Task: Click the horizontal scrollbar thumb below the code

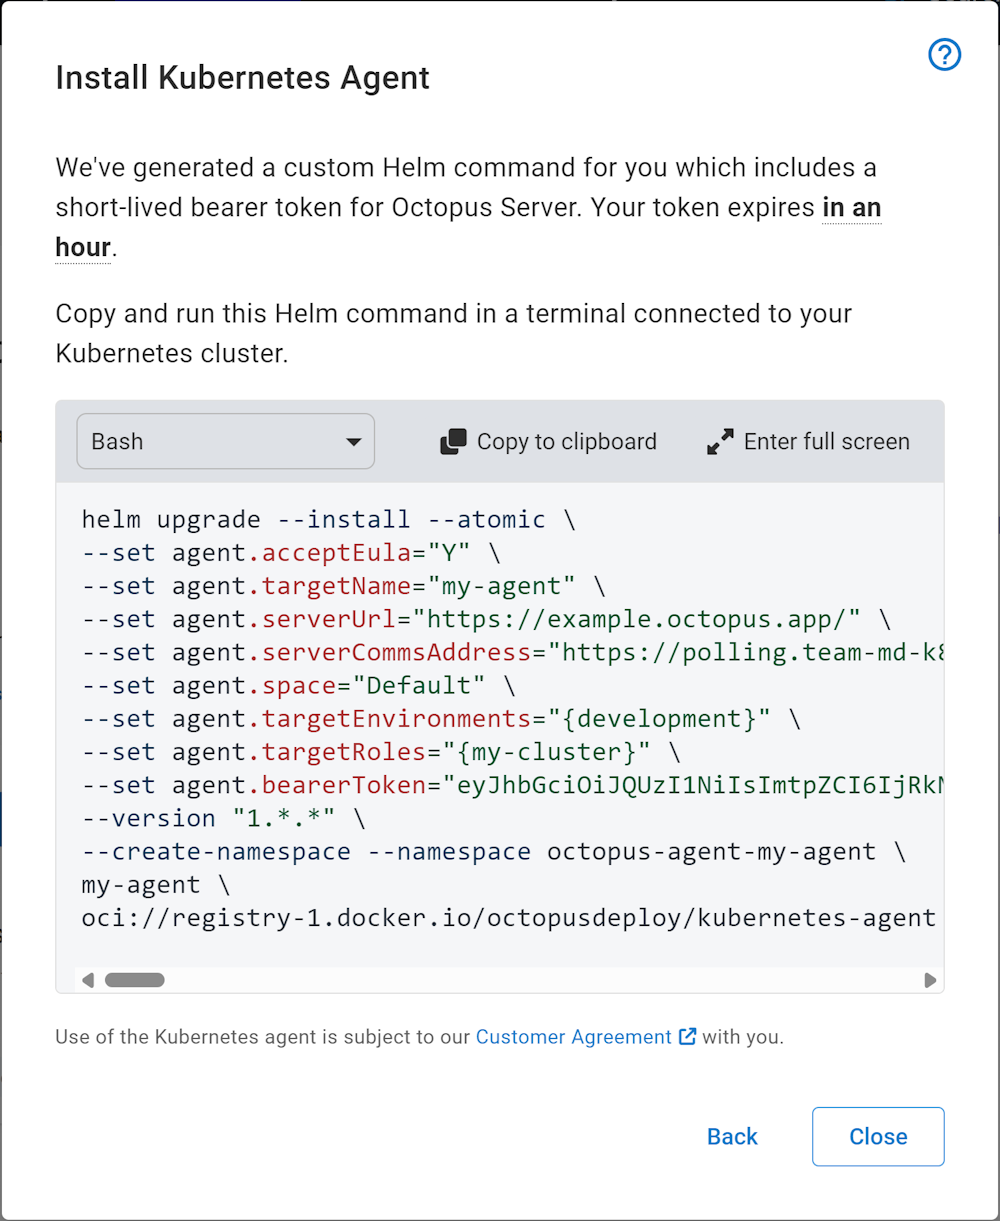Action: 135,980
